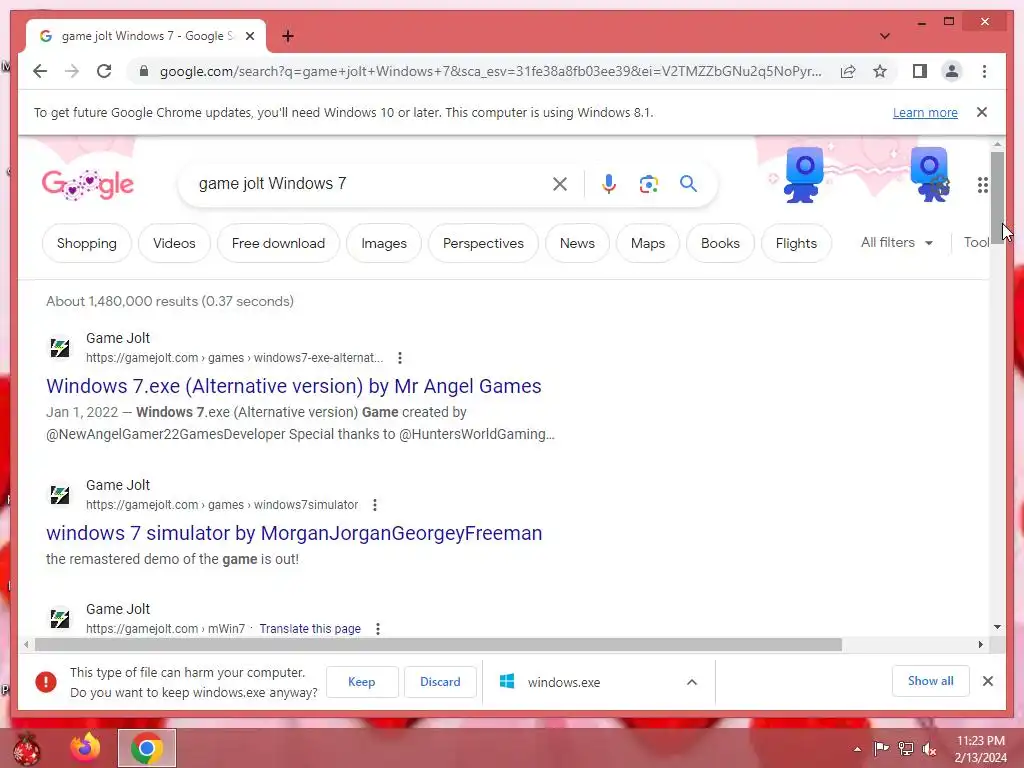Screen dimensions: 1024x768
Task: Open options for the mWin7 result
Action: [x=377, y=629]
